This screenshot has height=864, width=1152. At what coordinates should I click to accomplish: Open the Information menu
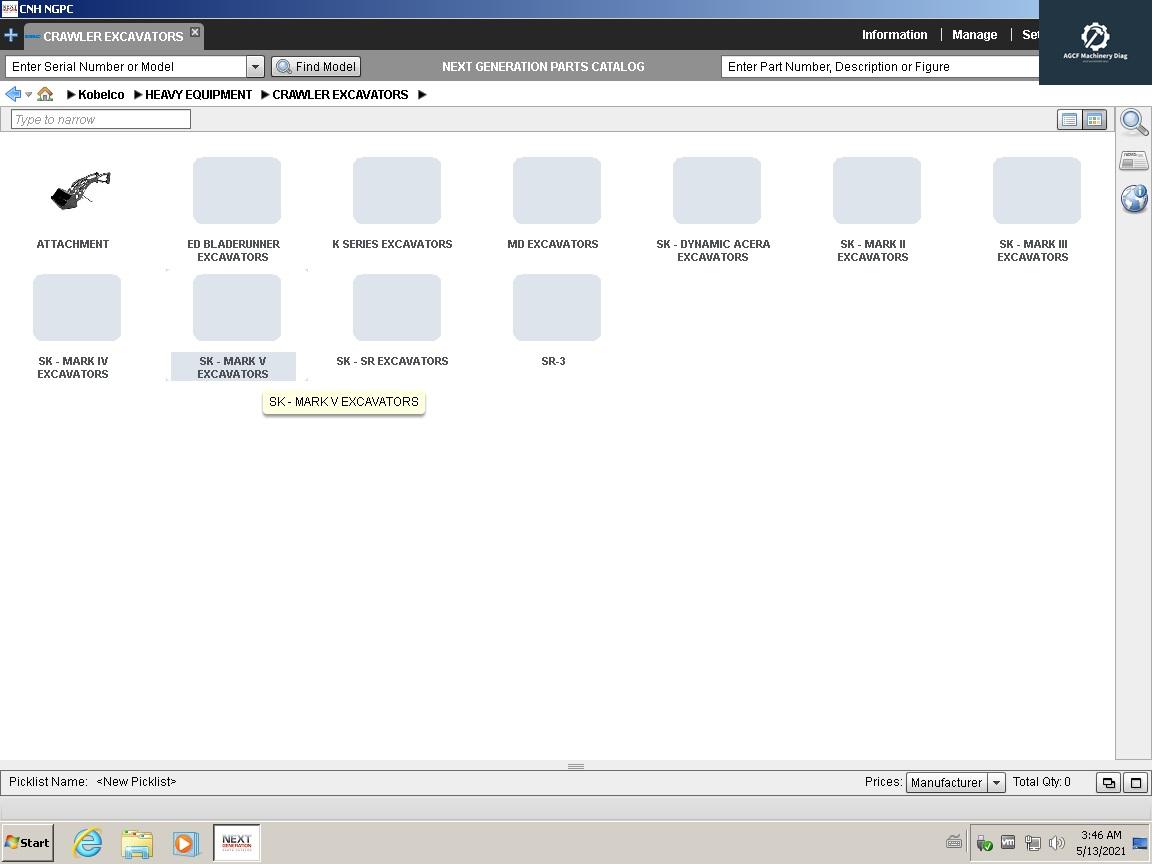(894, 34)
